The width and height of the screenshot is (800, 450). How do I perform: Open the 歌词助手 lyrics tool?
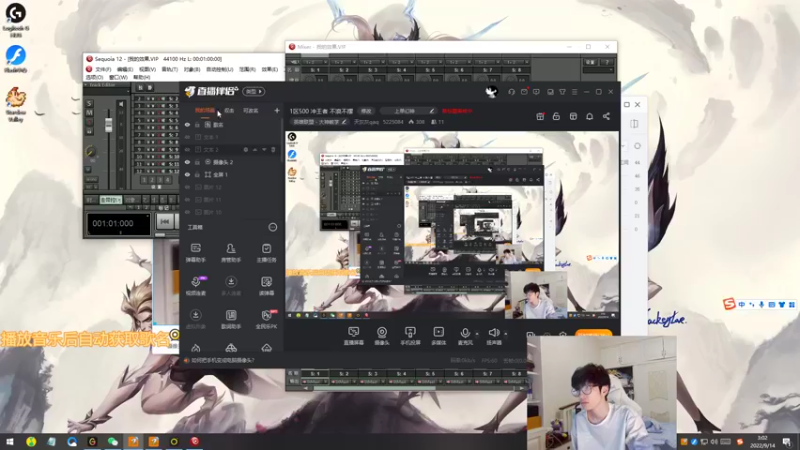pos(231,319)
